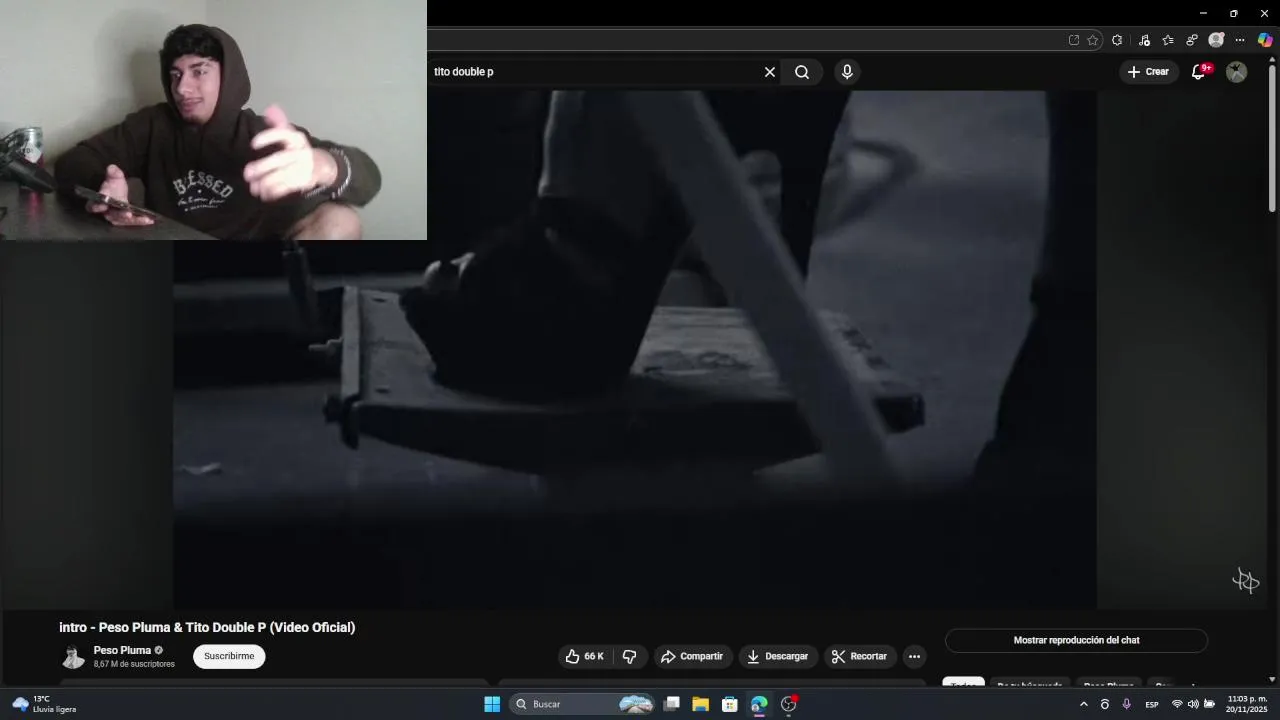Screen dimensions: 1280x720
Task: Click the round tray icon beside the chevron
Action: pos(1105,704)
